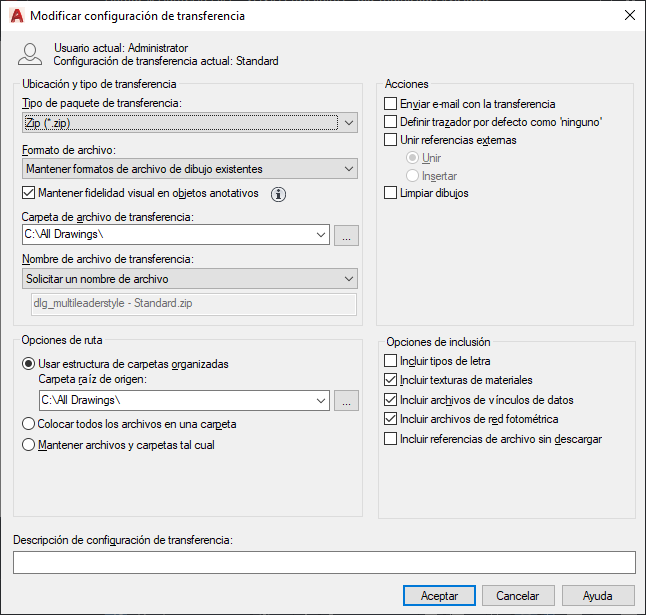Viewport: 646px width, 615px height.
Task: Open Tipo de paquete de transferencia dropdown
Action: pyautogui.click(x=190, y=123)
